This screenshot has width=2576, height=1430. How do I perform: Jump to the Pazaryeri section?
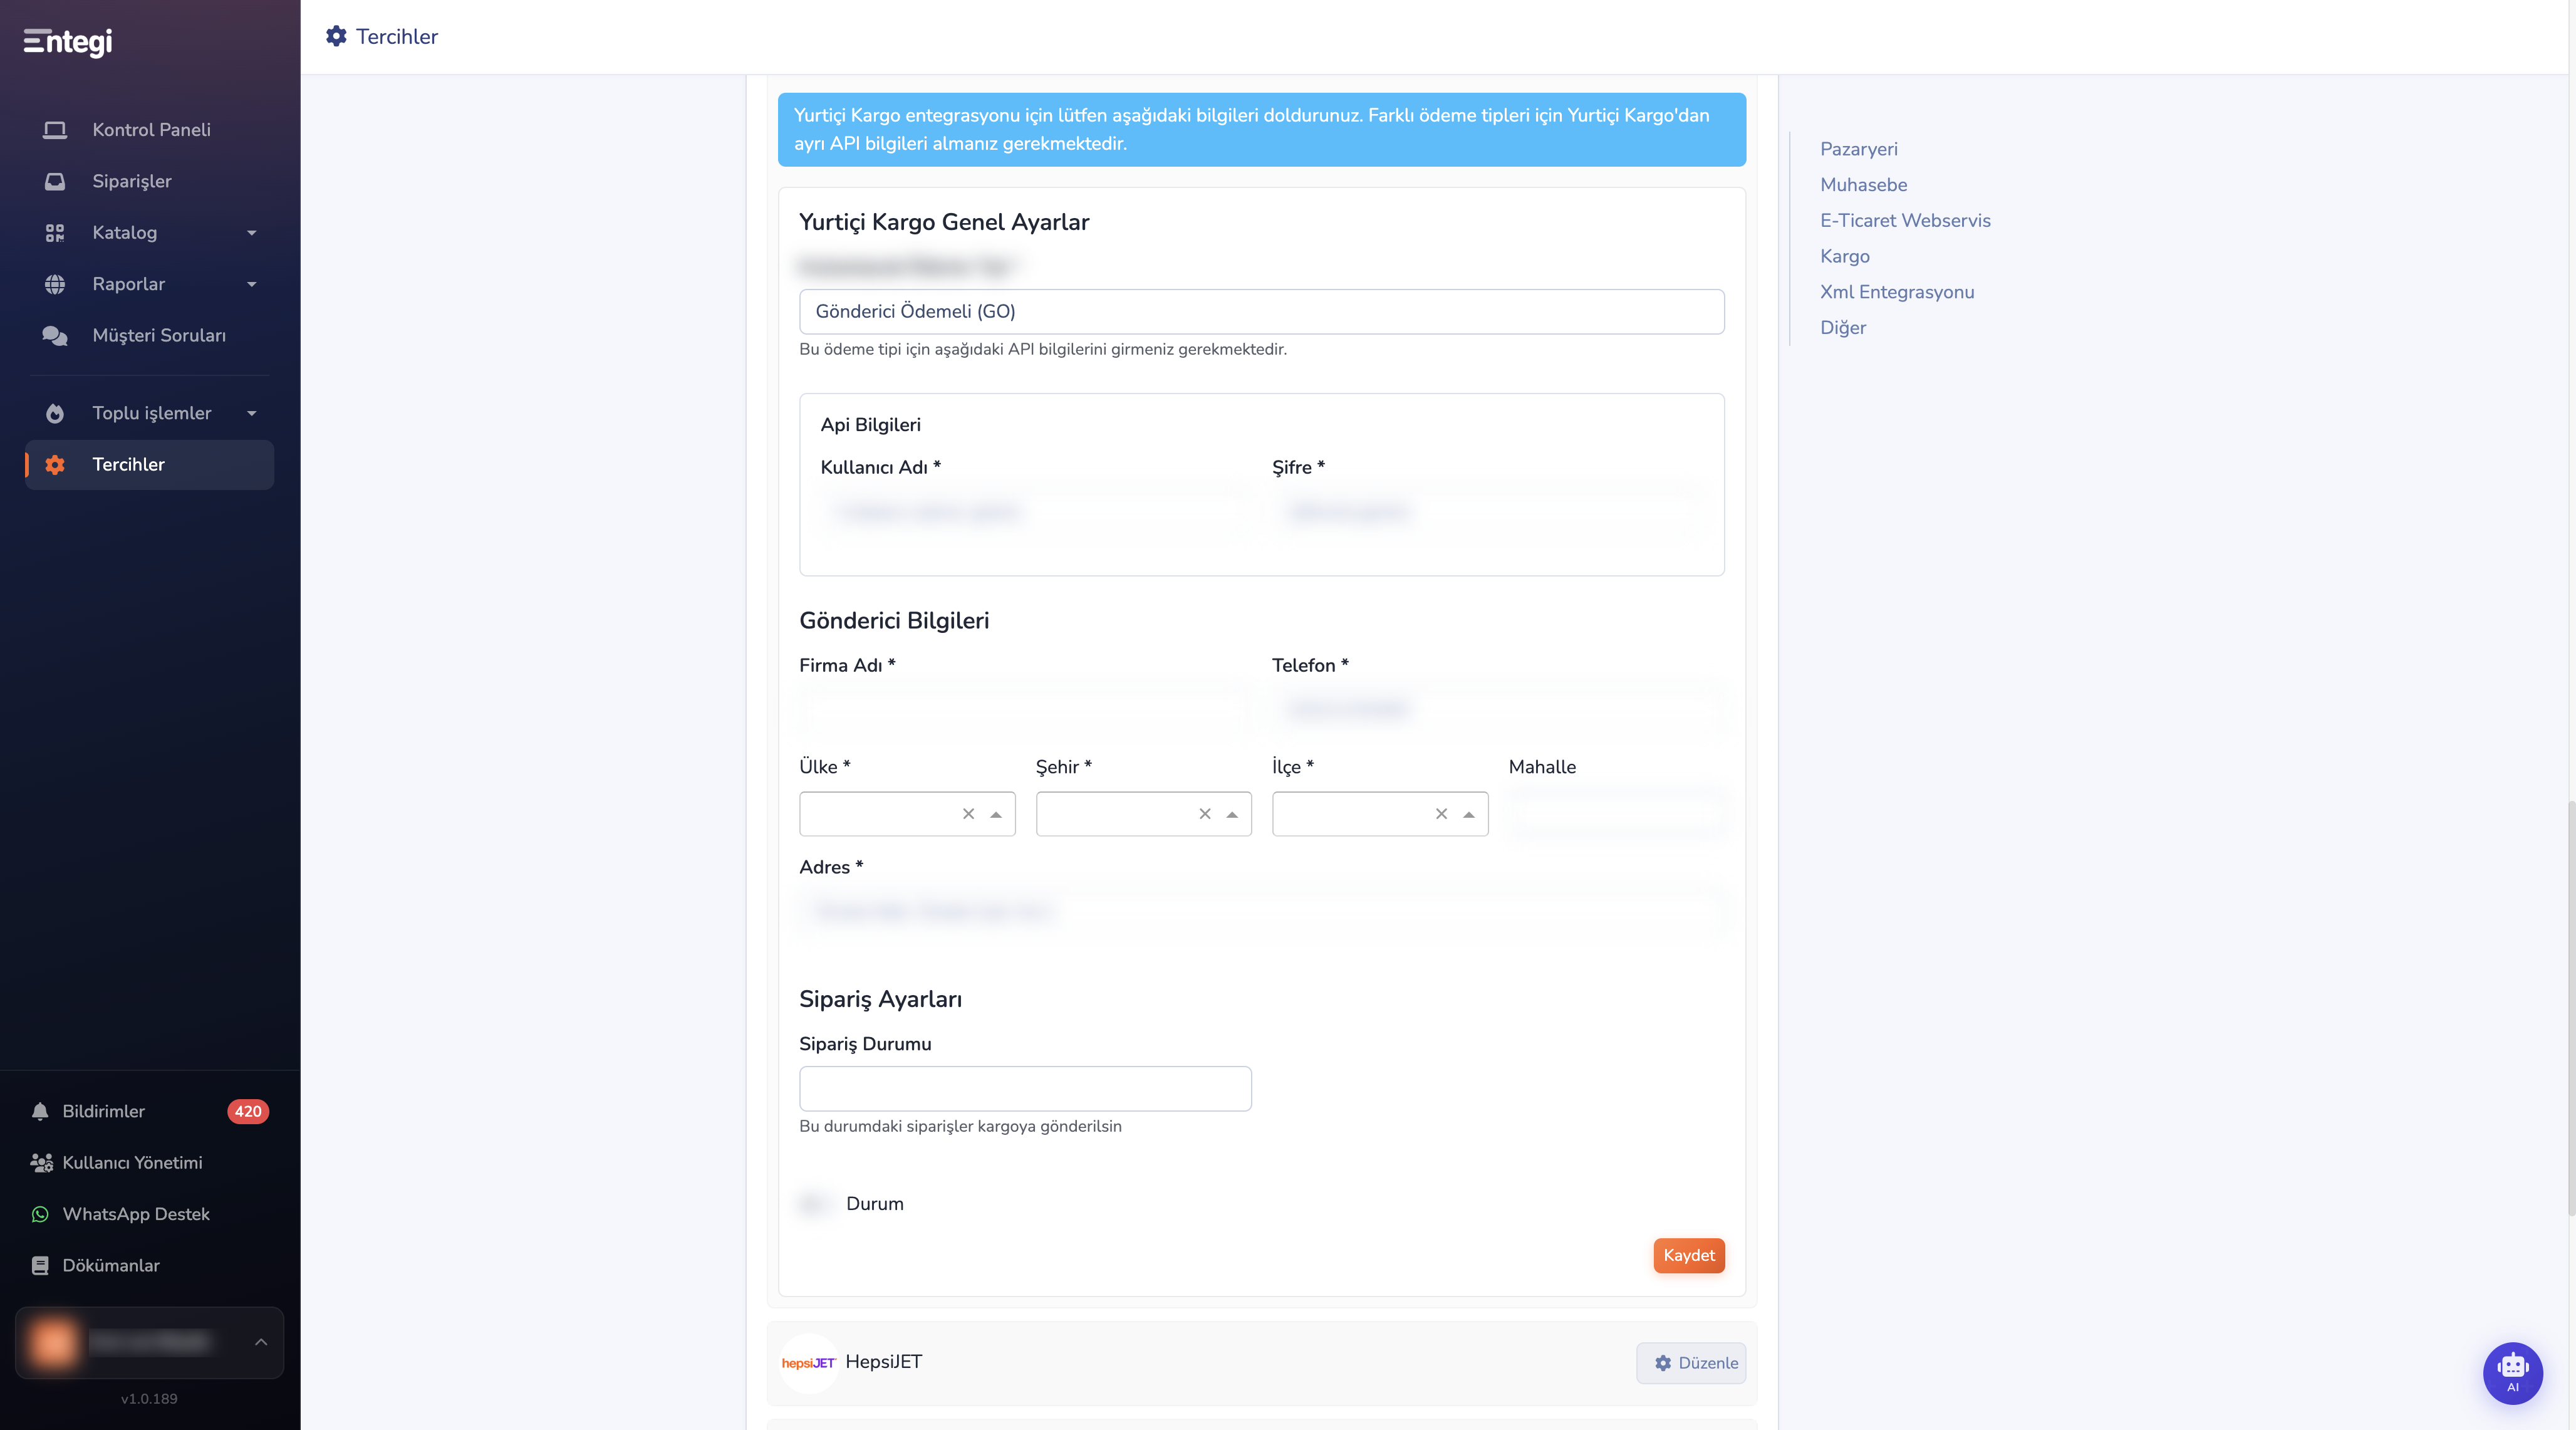[x=1858, y=149]
